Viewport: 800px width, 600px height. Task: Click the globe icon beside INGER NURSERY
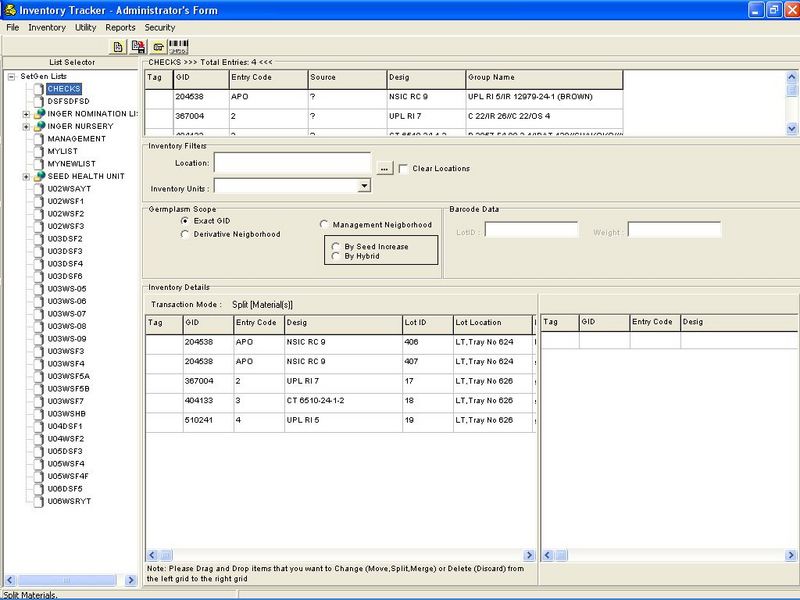click(x=39, y=126)
